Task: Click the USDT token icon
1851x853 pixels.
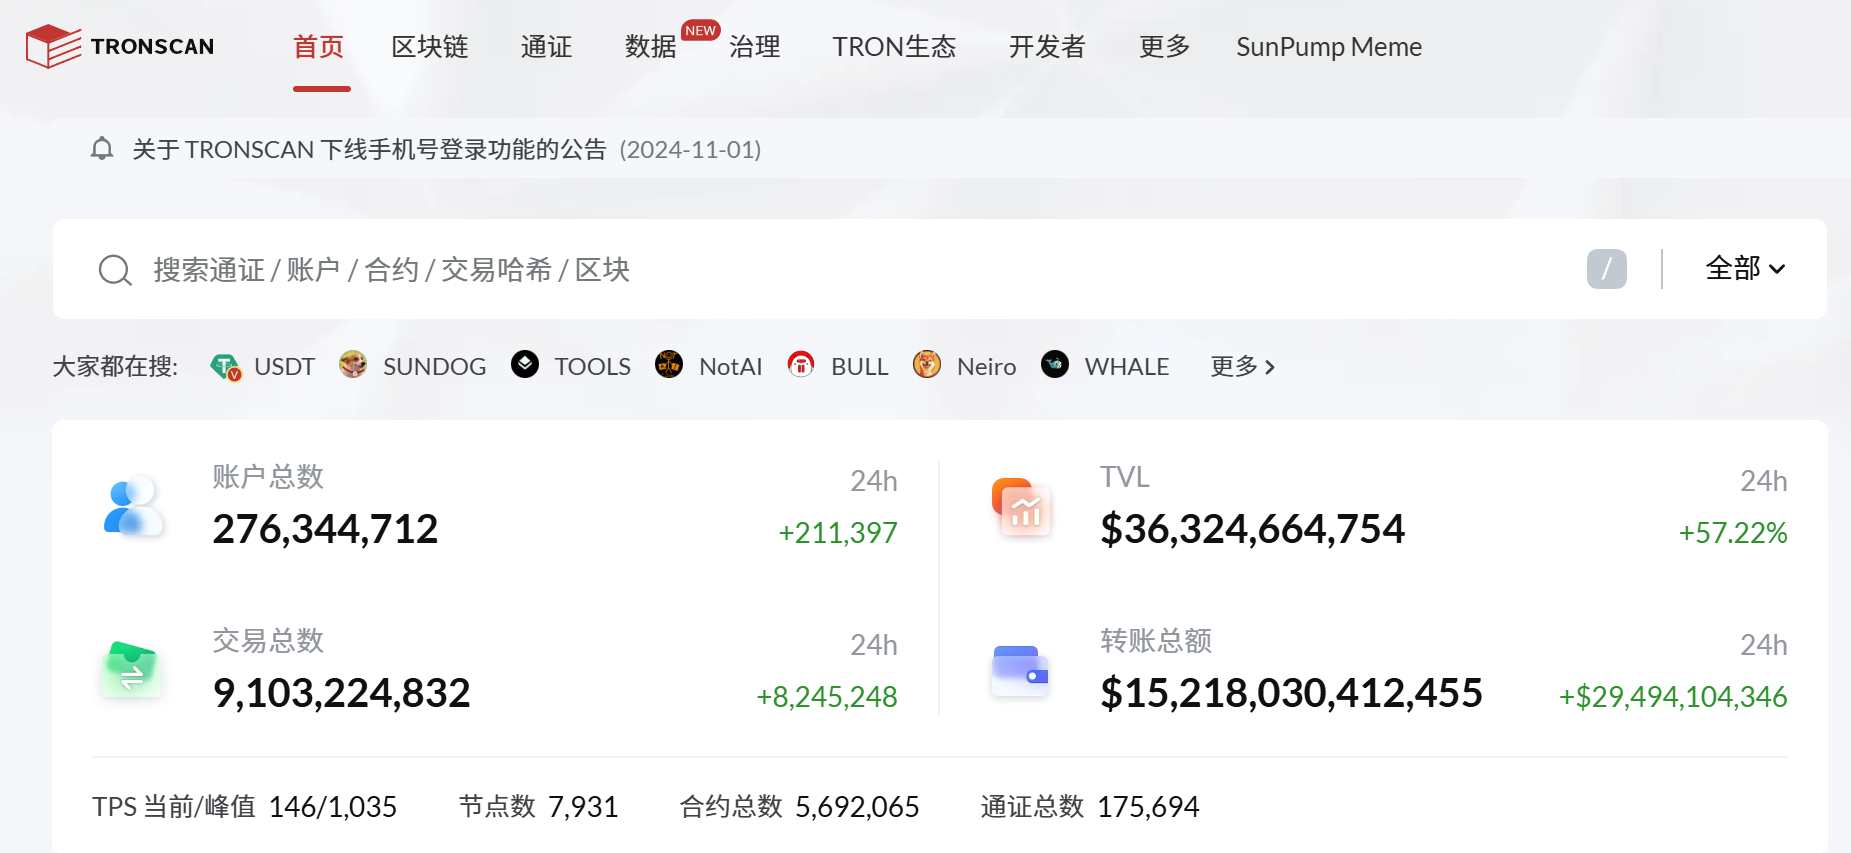Action: (x=226, y=367)
